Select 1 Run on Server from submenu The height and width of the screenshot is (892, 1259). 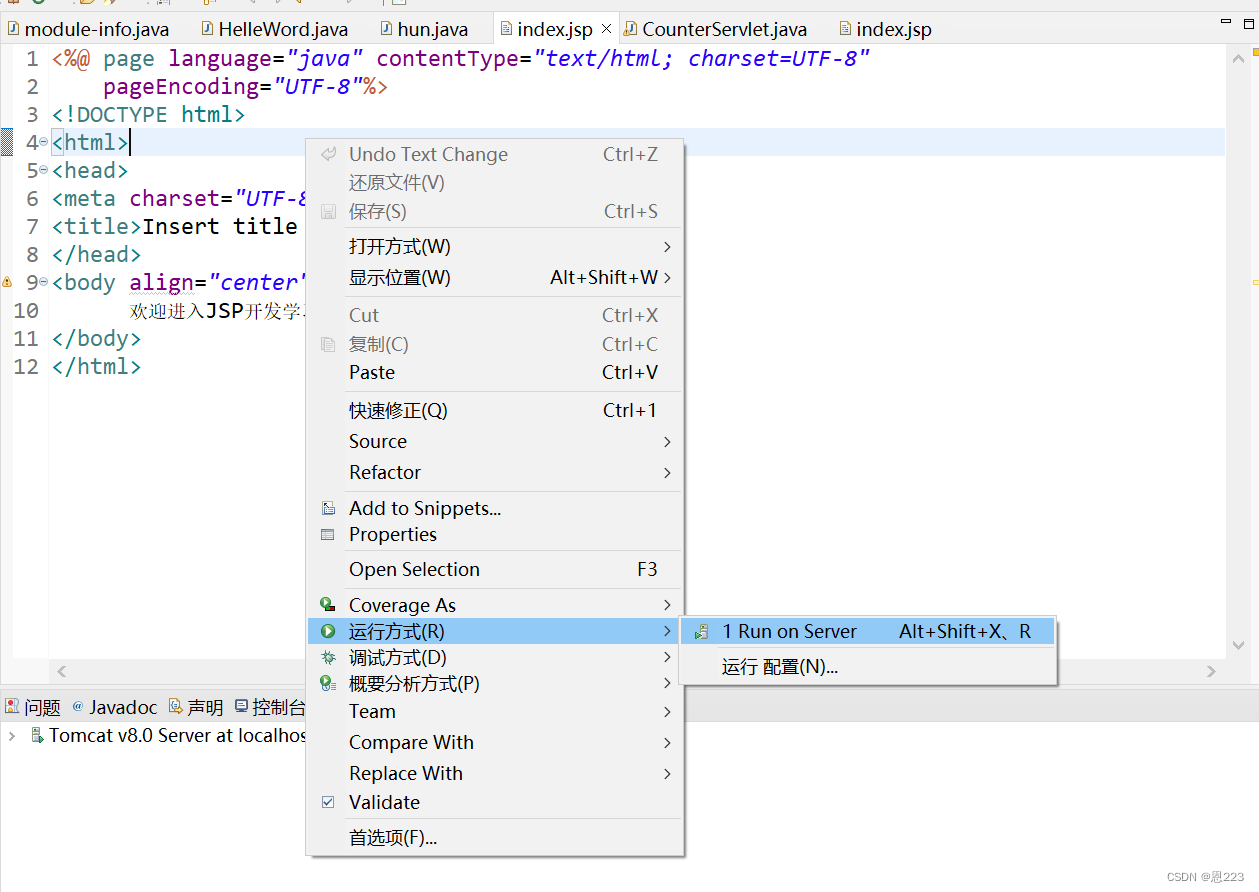(790, 630)
